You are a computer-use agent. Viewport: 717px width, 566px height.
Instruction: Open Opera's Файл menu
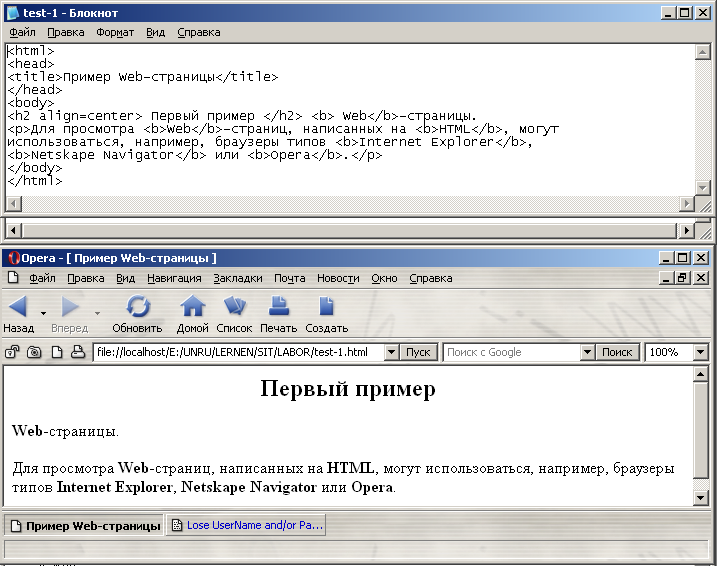click(x=43, y=278)
